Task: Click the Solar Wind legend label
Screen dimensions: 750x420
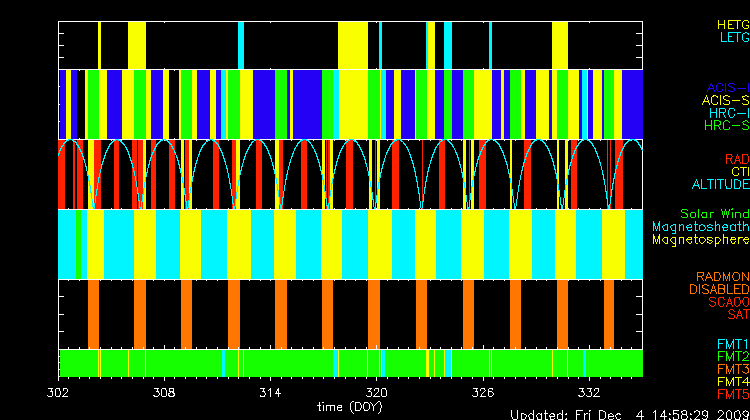Action: pyautogui.click(x=714, y=214)
